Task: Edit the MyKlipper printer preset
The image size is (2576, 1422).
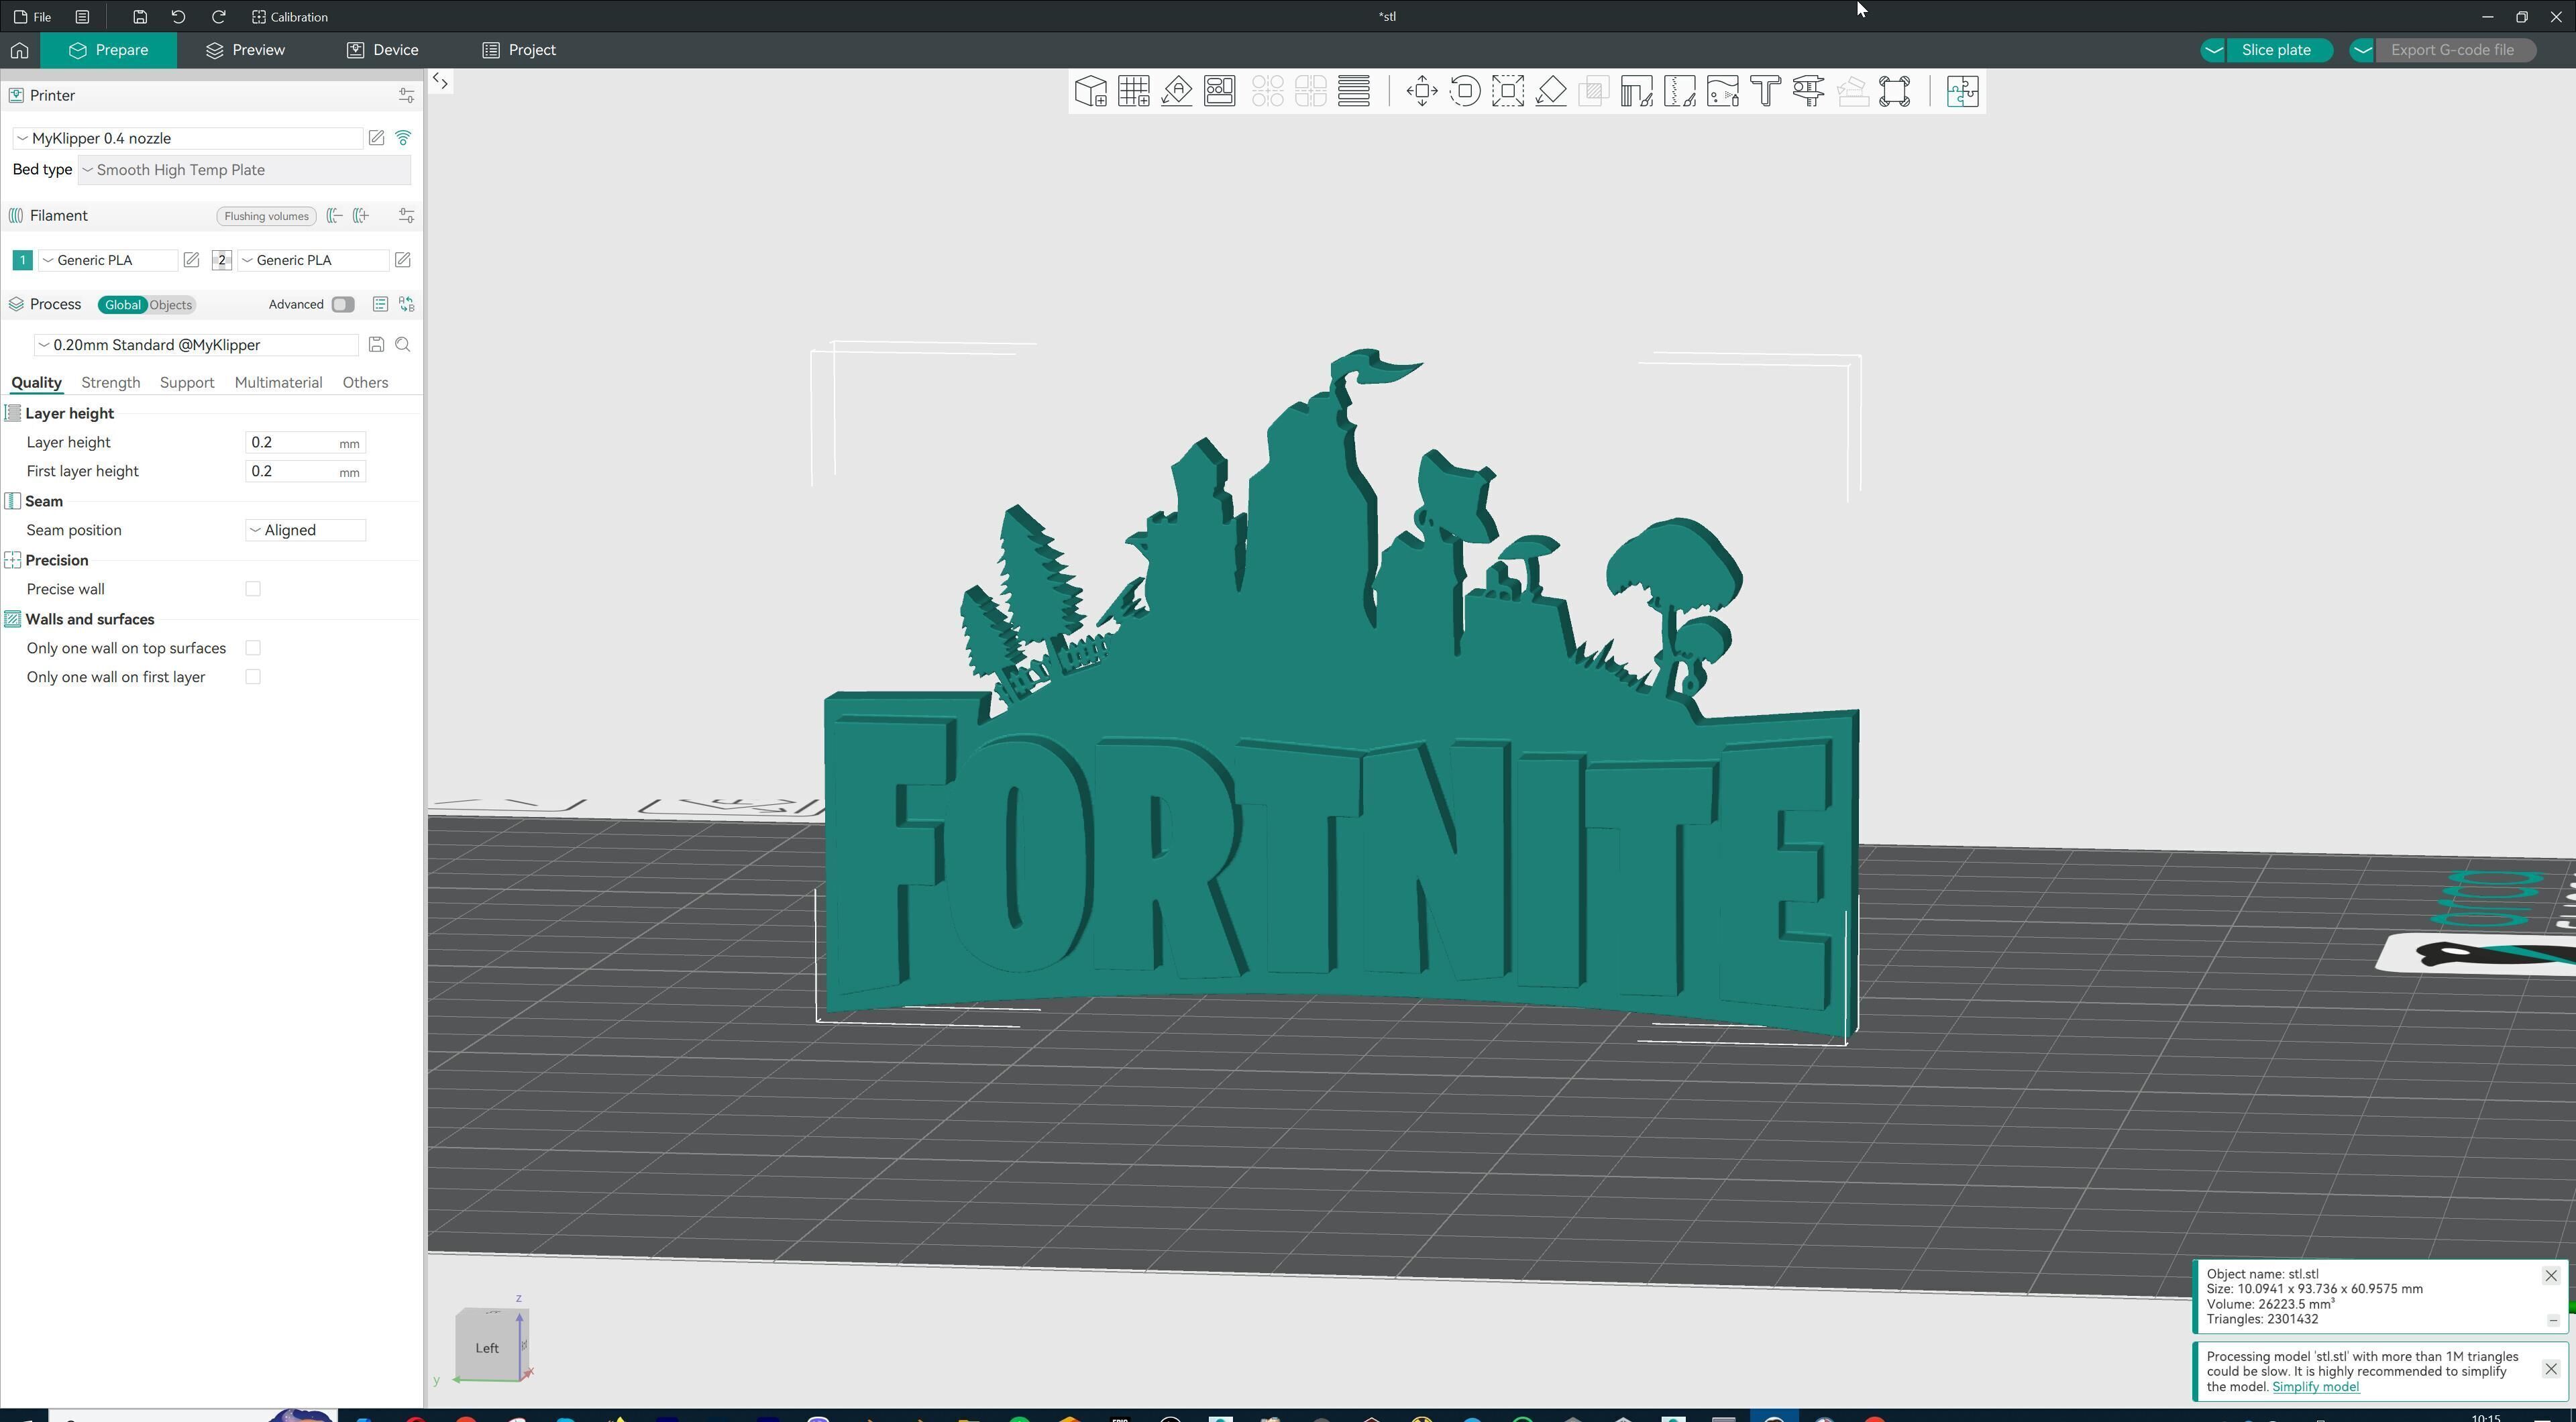Action: (x=376, y=138)
